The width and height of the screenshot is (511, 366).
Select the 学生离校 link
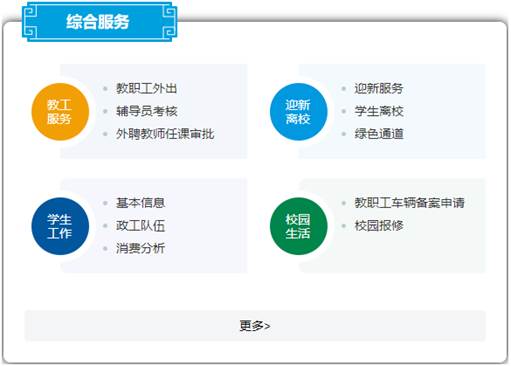pyautogui.click(x=379, y=111)
